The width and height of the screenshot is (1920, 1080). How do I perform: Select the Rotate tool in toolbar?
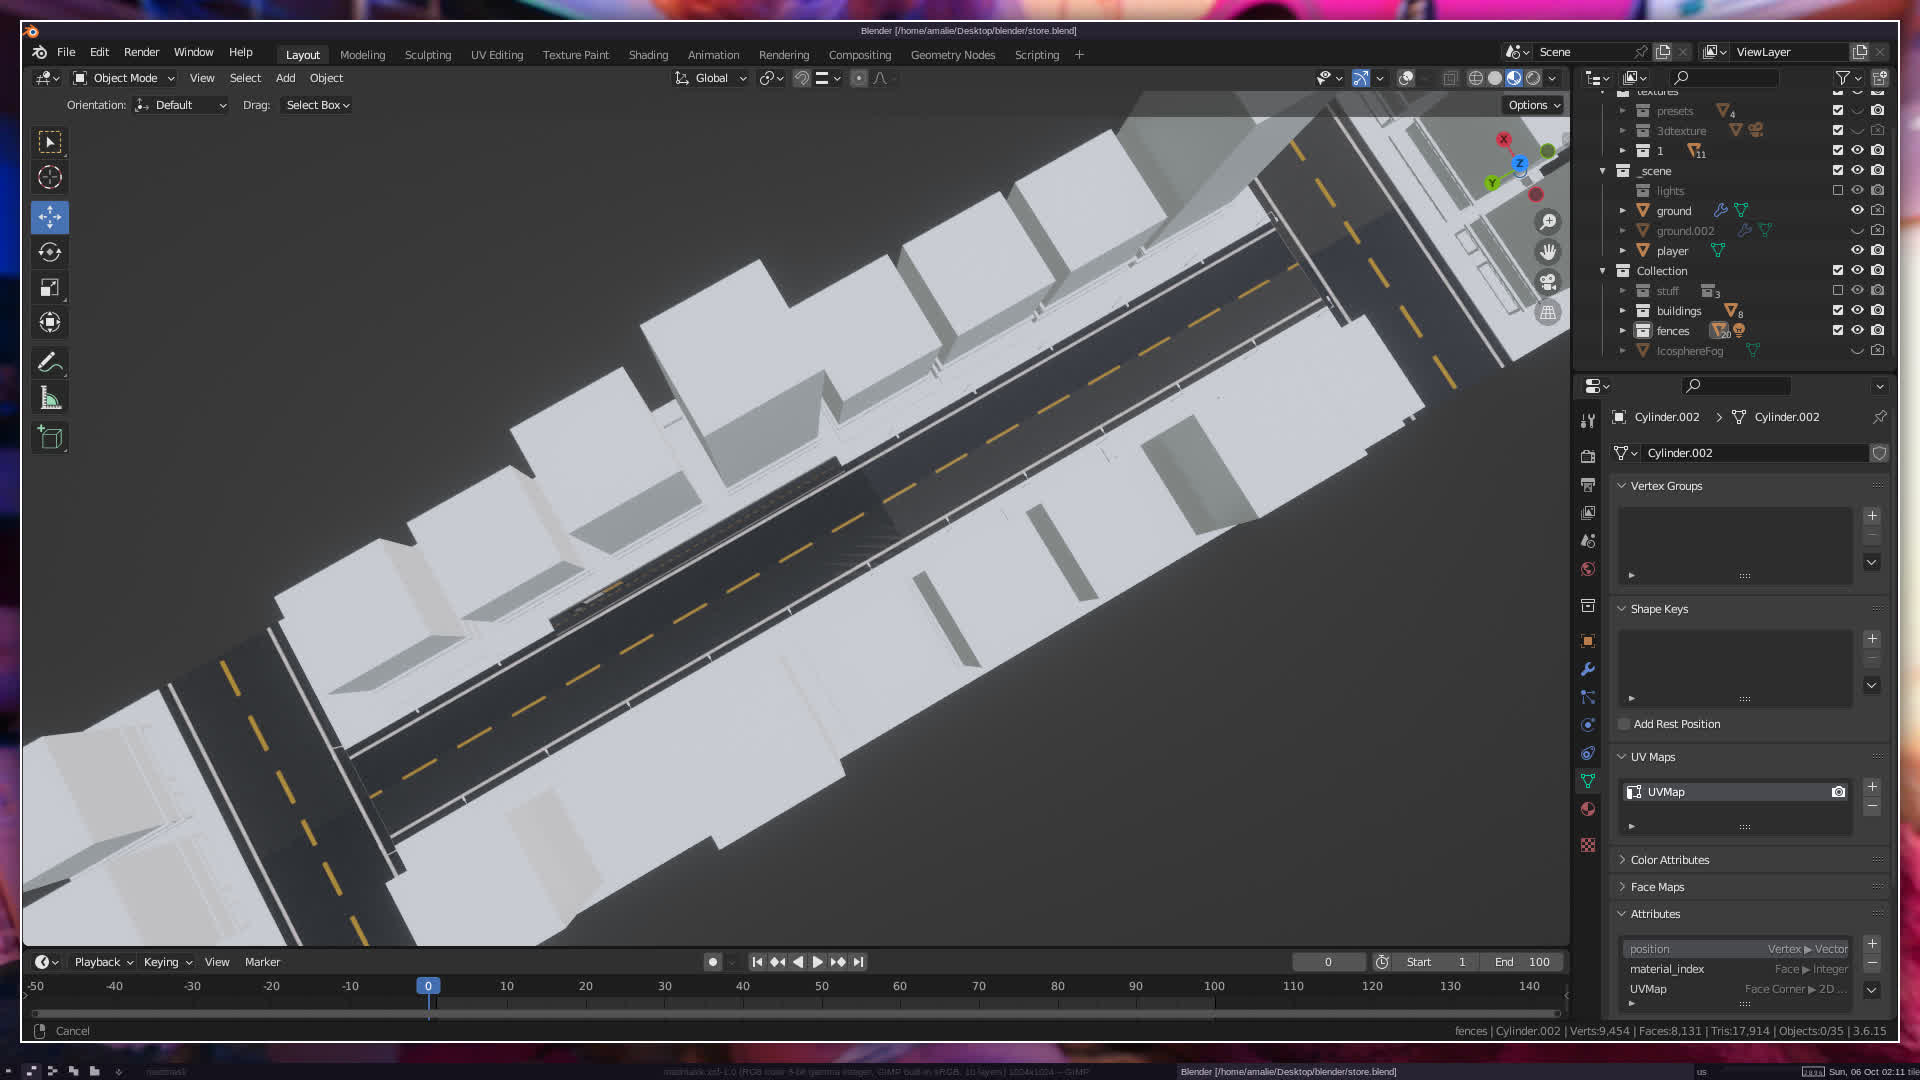[x=49, y=253]
